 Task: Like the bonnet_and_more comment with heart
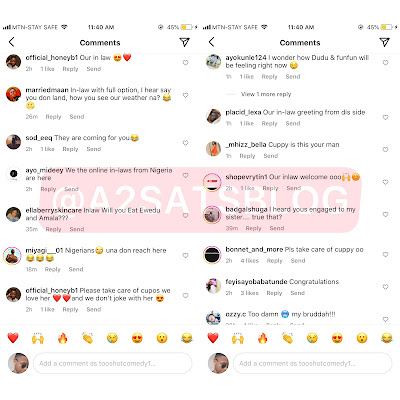click(385, 255)
